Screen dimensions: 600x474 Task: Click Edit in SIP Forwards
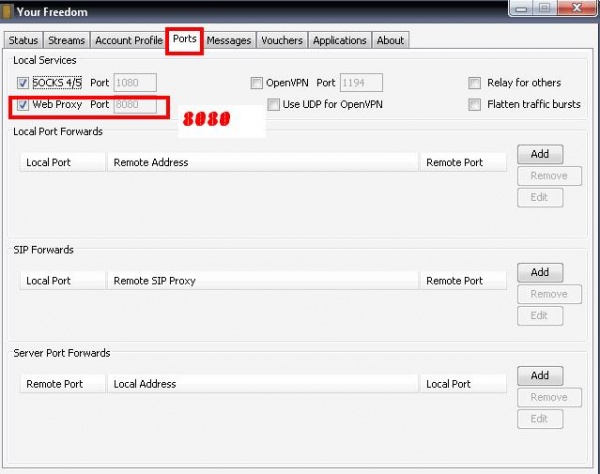click(540, 316)
